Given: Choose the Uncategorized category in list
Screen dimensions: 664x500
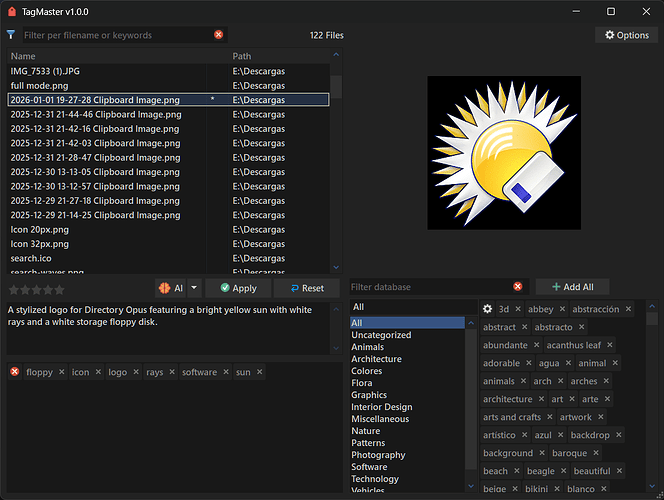Looking at the screenshot, I should 381,335.
